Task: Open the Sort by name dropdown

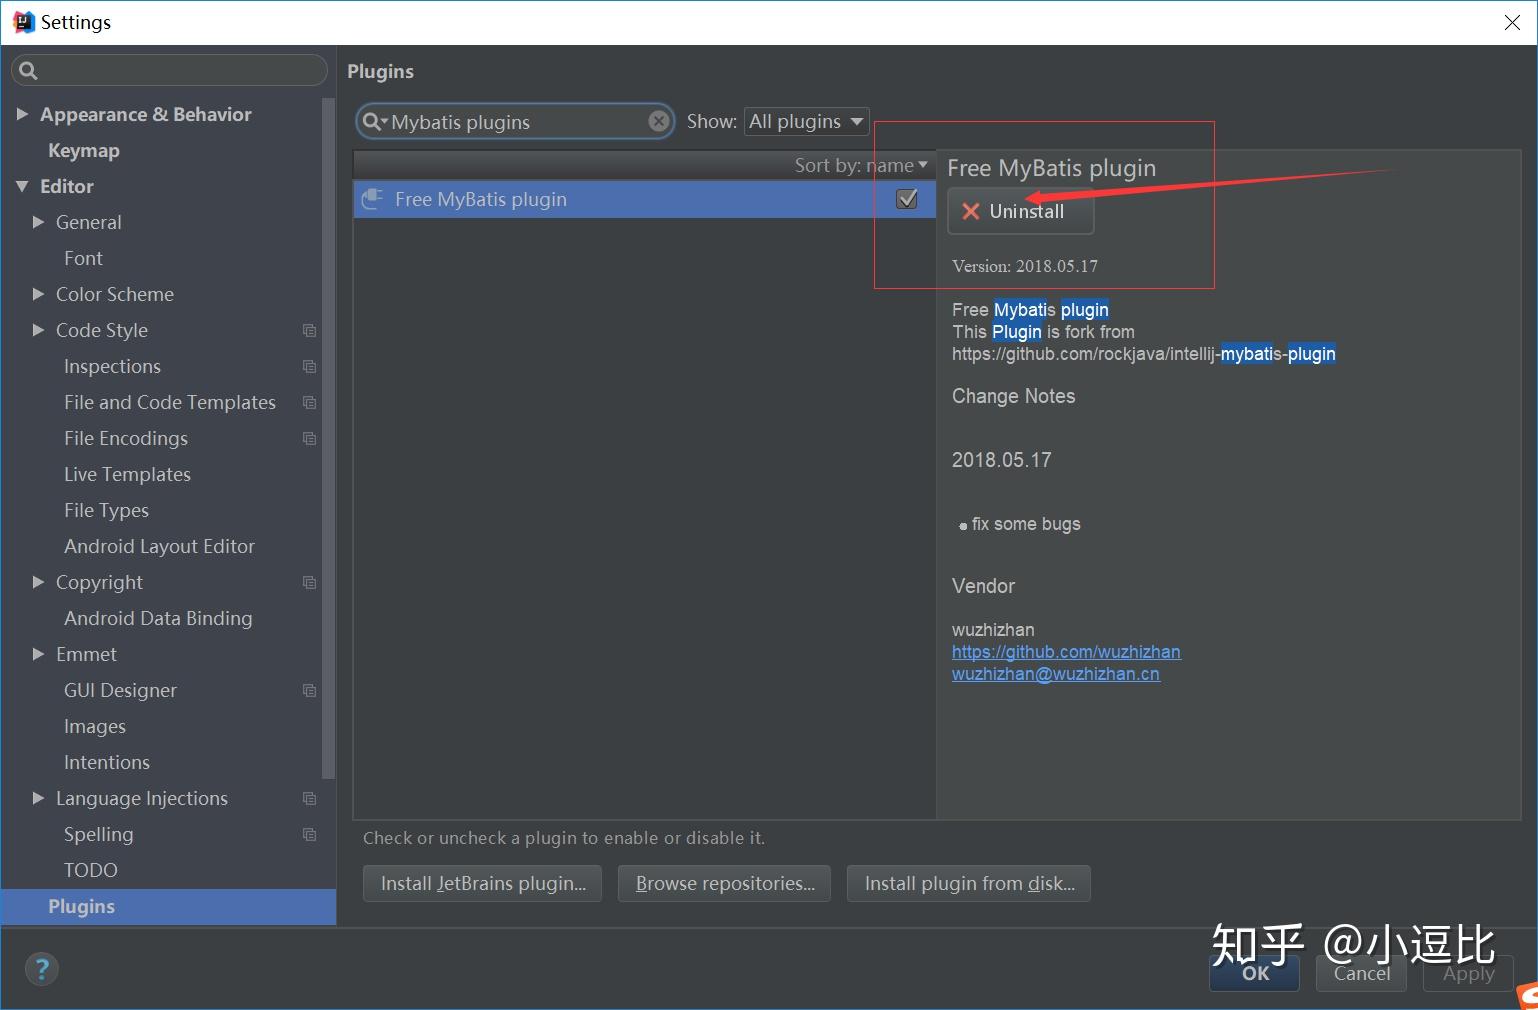Action: (861, 165)
